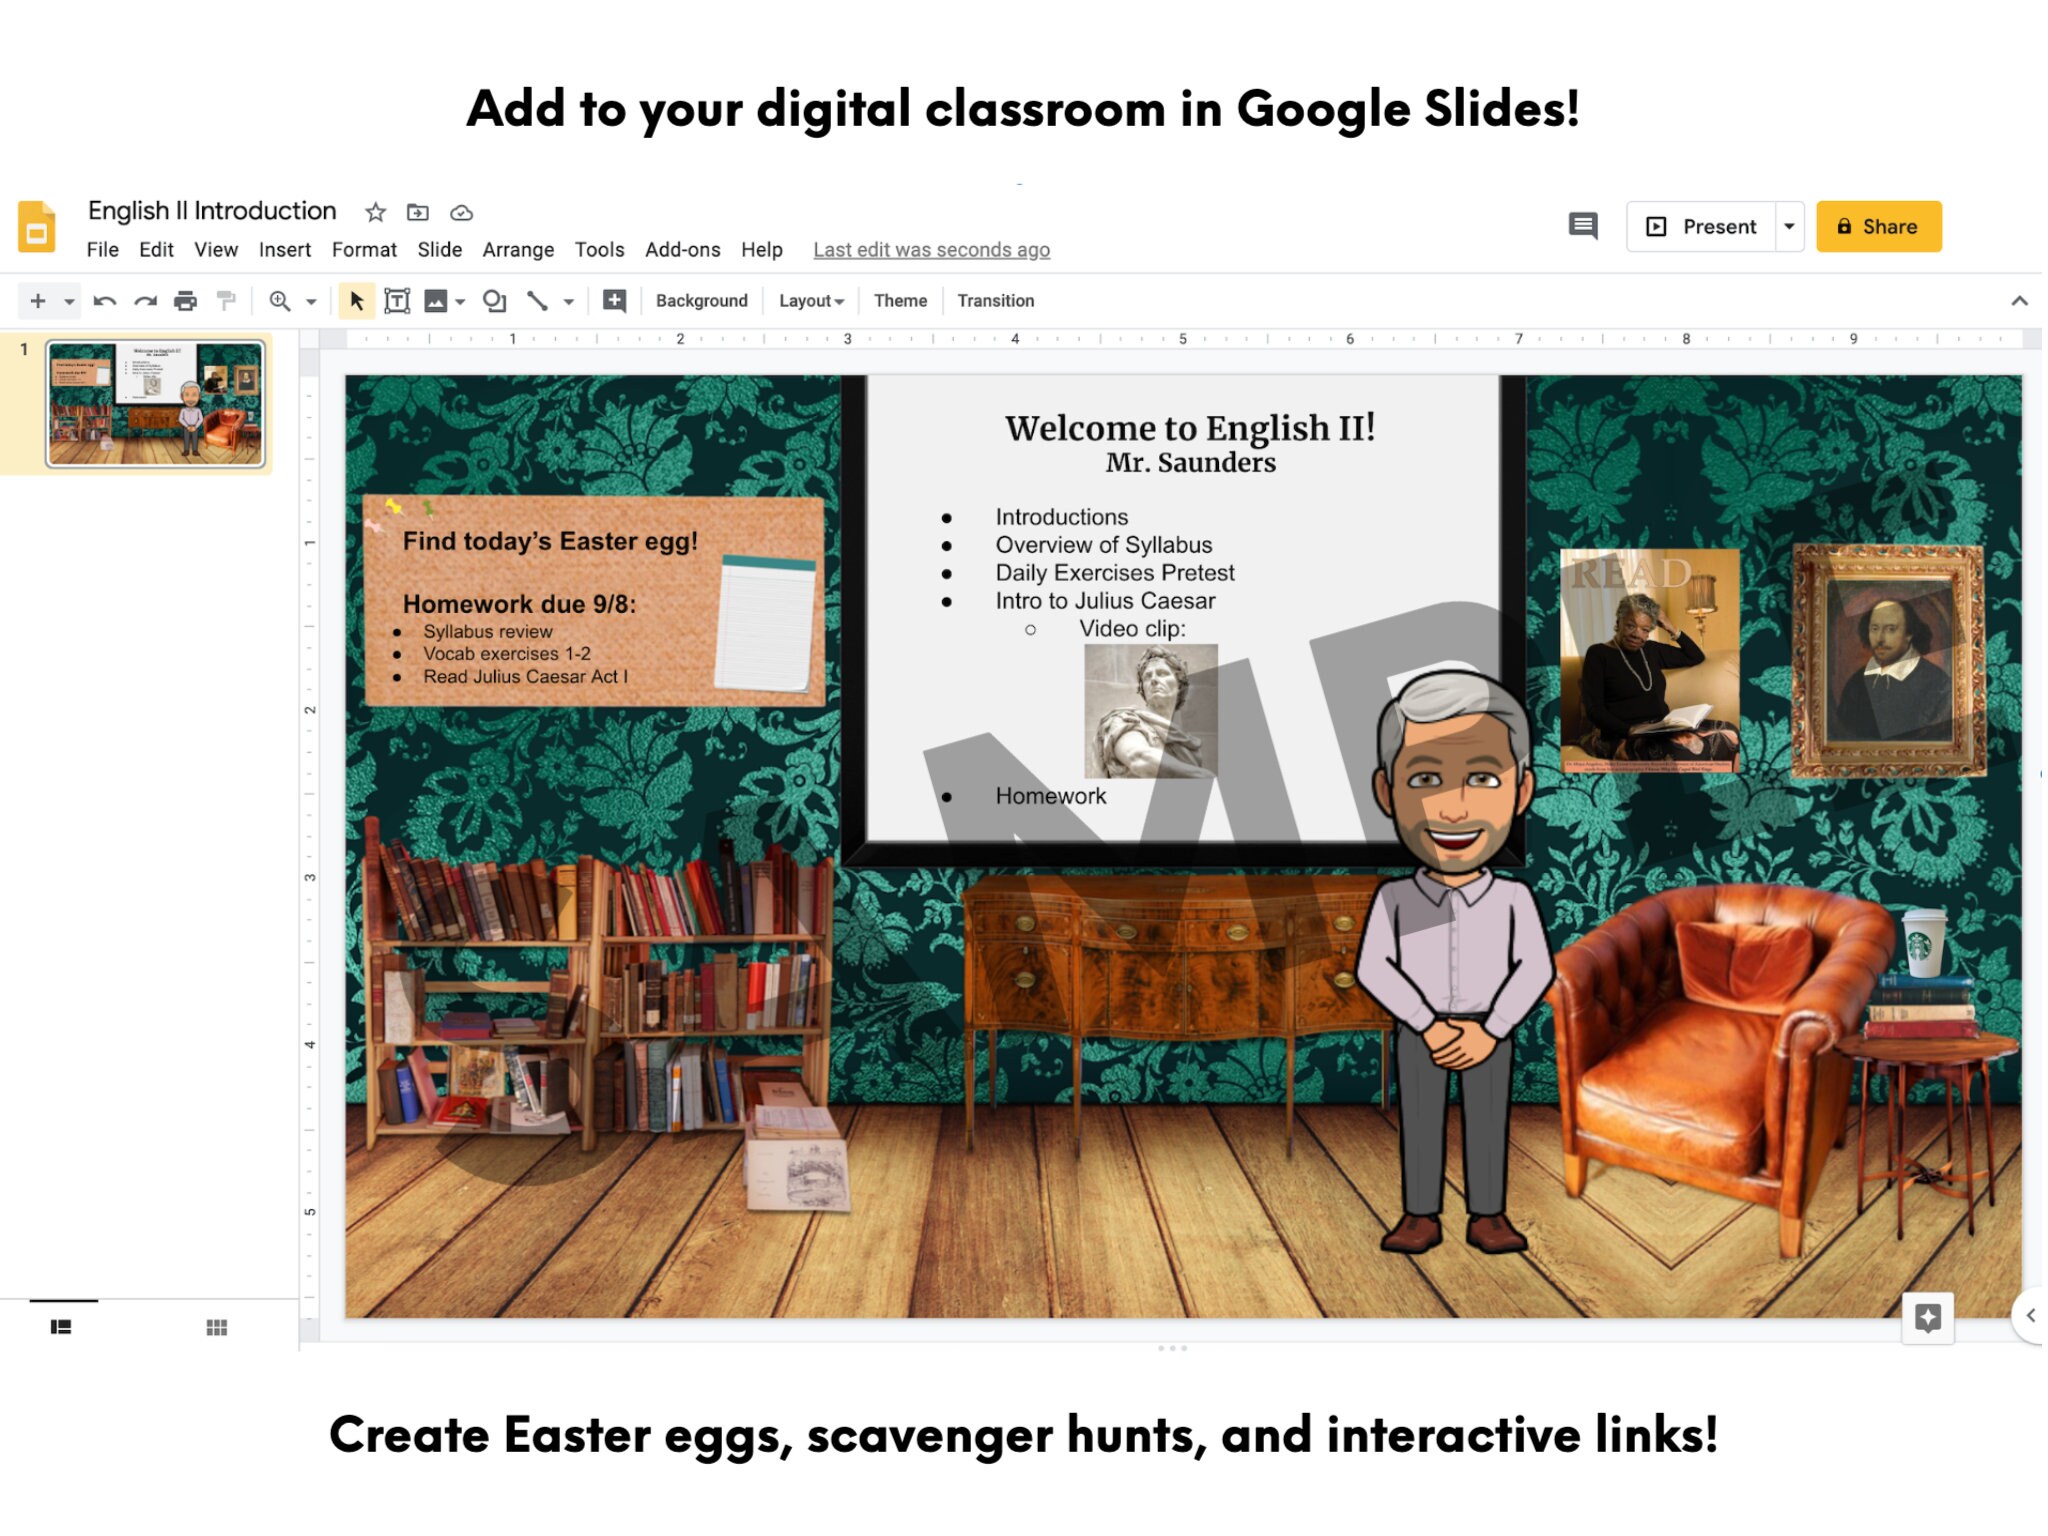This screenshot has width=2048, height=1536.
Task: Open the zoom level dropdown arrow
Action: [x=310, y=300]
